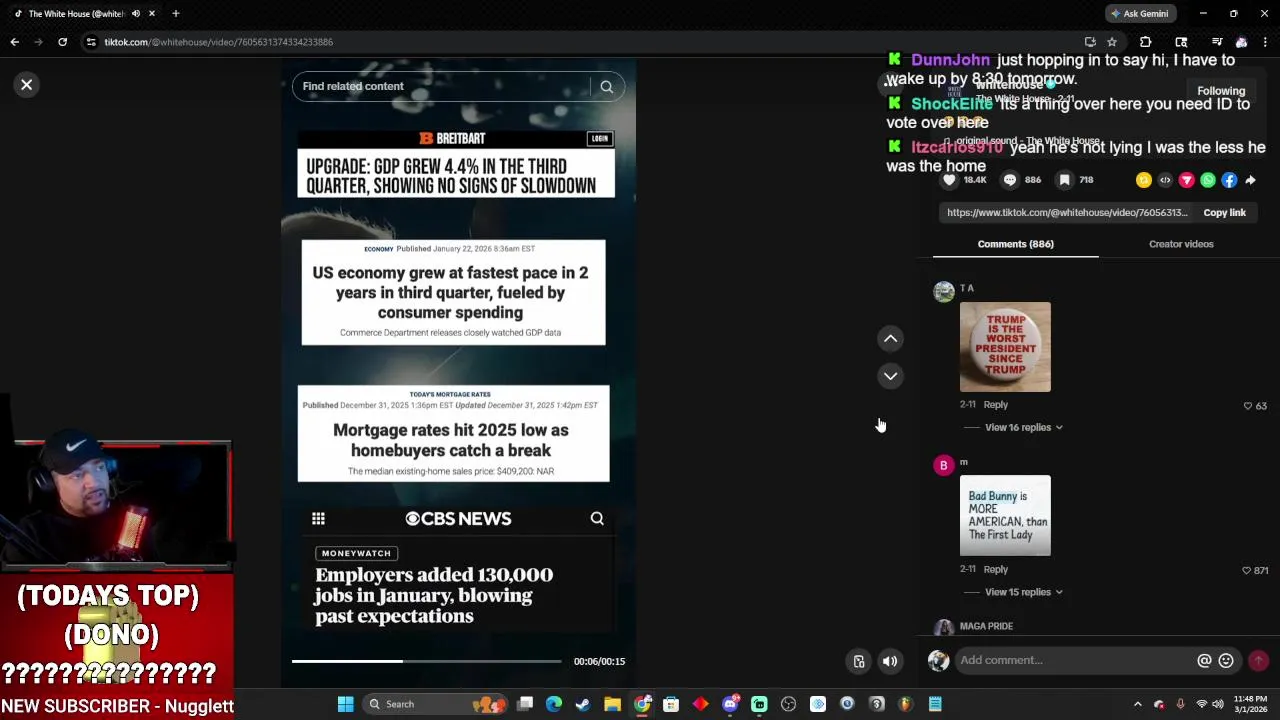This screenshot has height=720, width=1280.
Task: Insert an @ mention in comment box
Action: 1204,661
